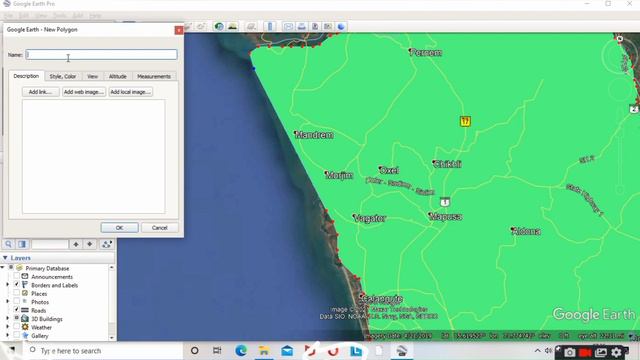Toggle the 3D Buildings layer checkbox
Screen dimensions: 640x360
pos(17,318)
